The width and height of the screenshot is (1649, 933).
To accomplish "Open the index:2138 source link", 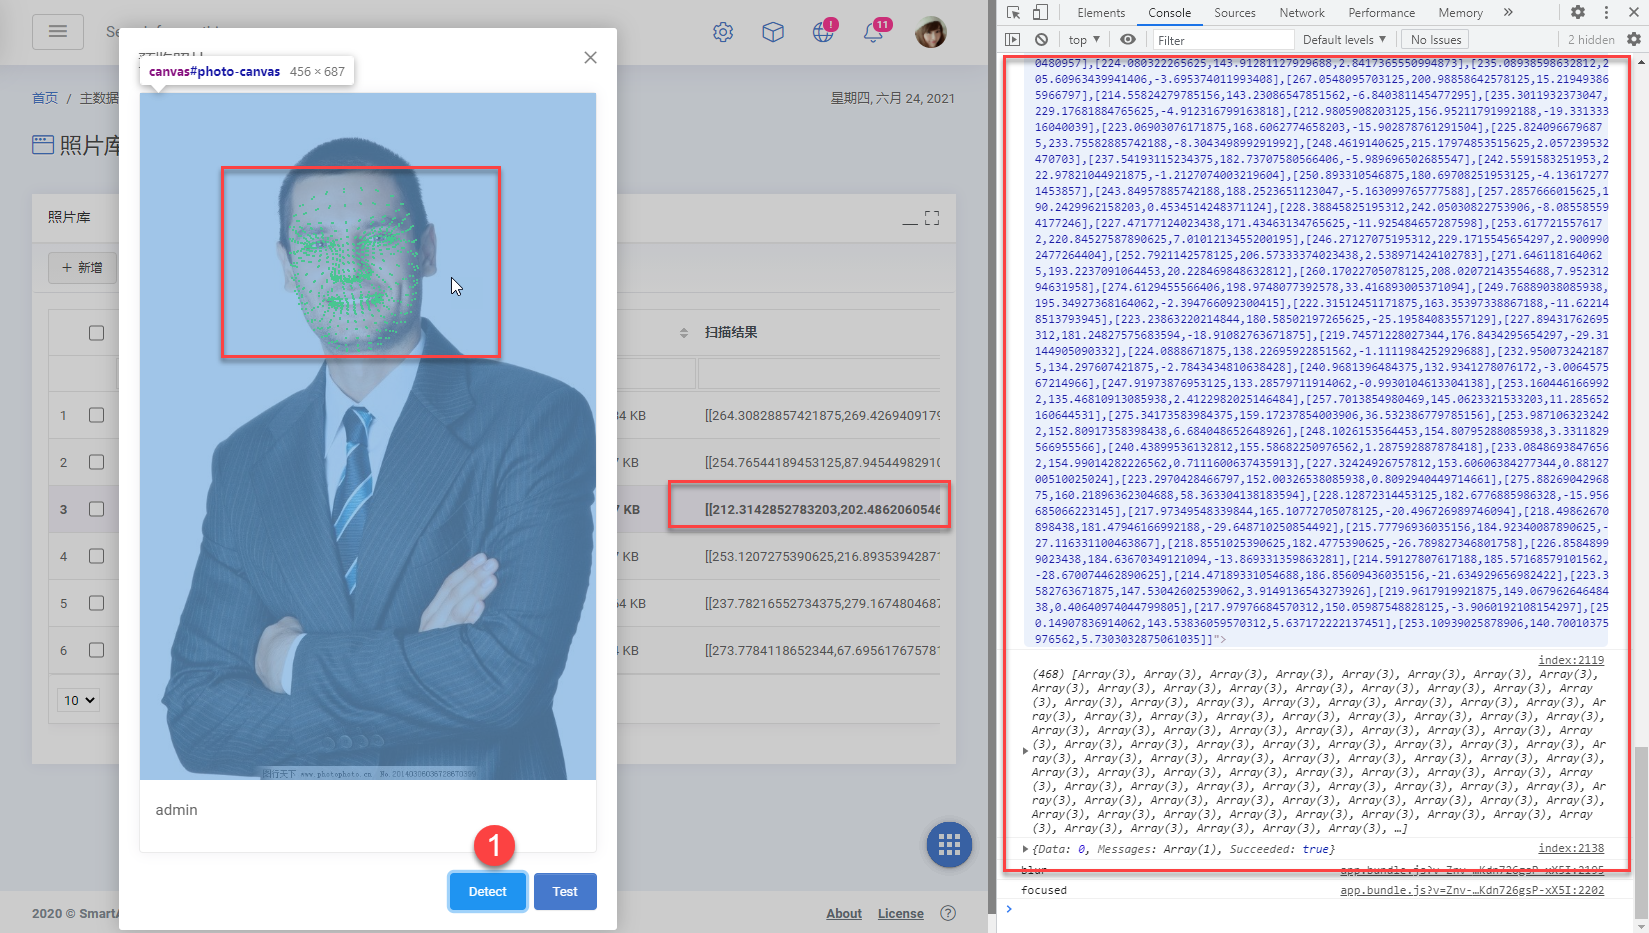I will pyautogui.click(x=1571, y=848).
